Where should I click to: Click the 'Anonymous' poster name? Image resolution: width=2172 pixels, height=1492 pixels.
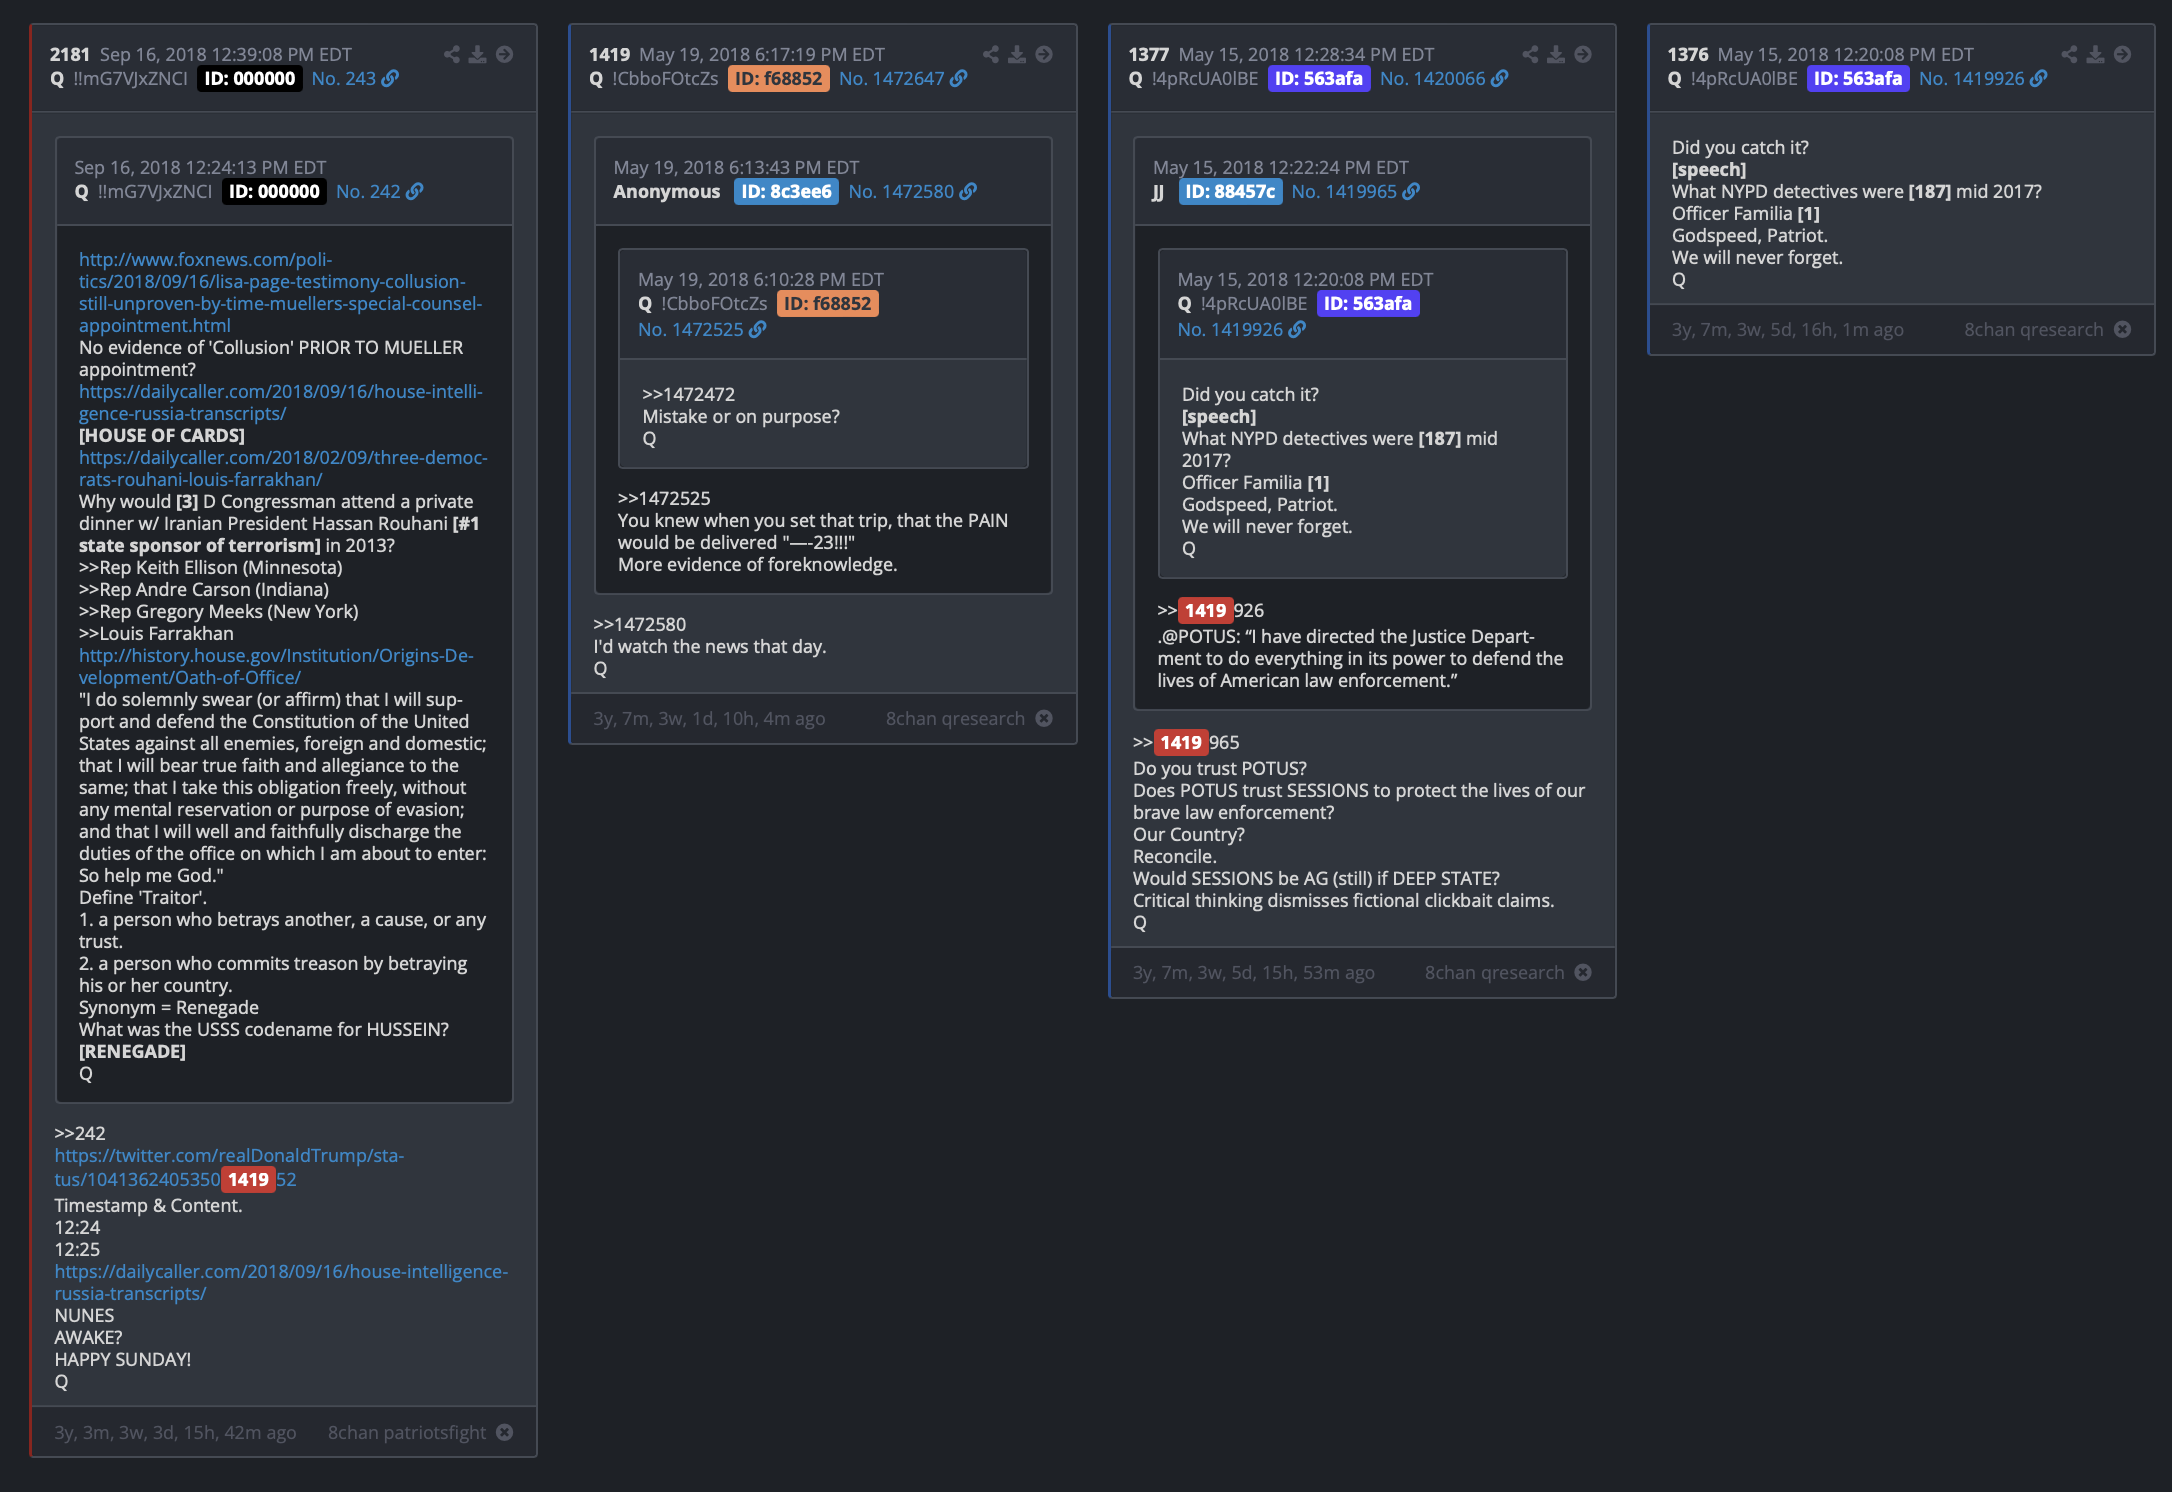[x=666, y=191]
